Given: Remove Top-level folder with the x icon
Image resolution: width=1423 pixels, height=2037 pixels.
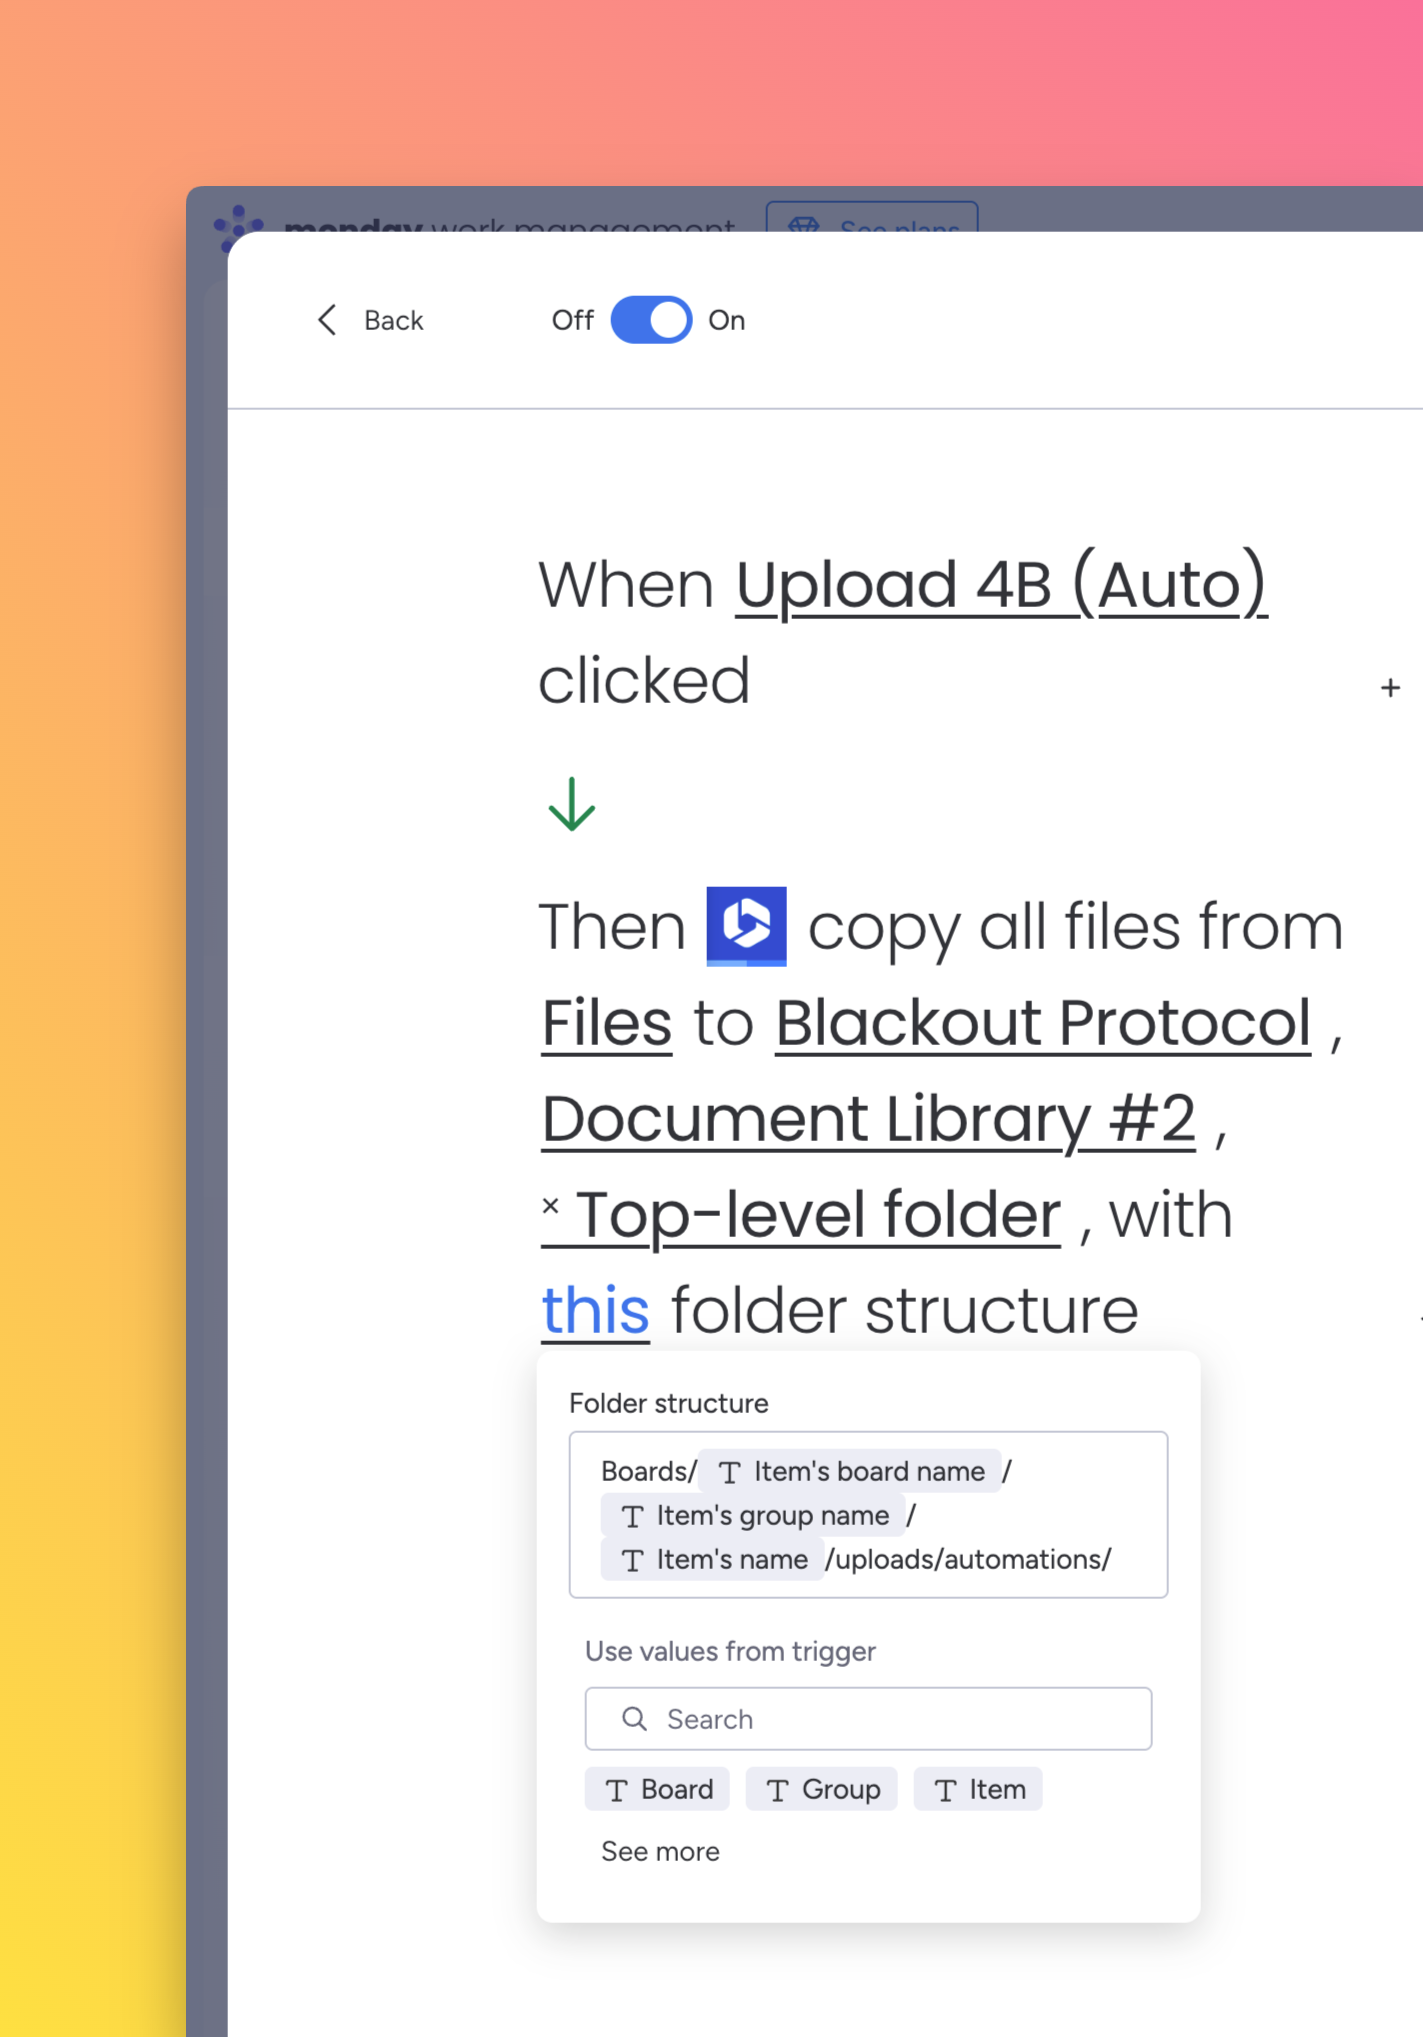Looking at the screenshot, I should point(550,1206).
